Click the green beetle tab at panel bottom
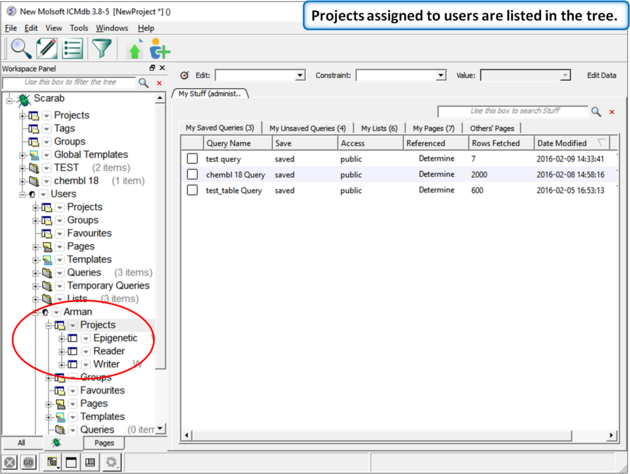Screen dimensions: 630x474 coord(56,442)
